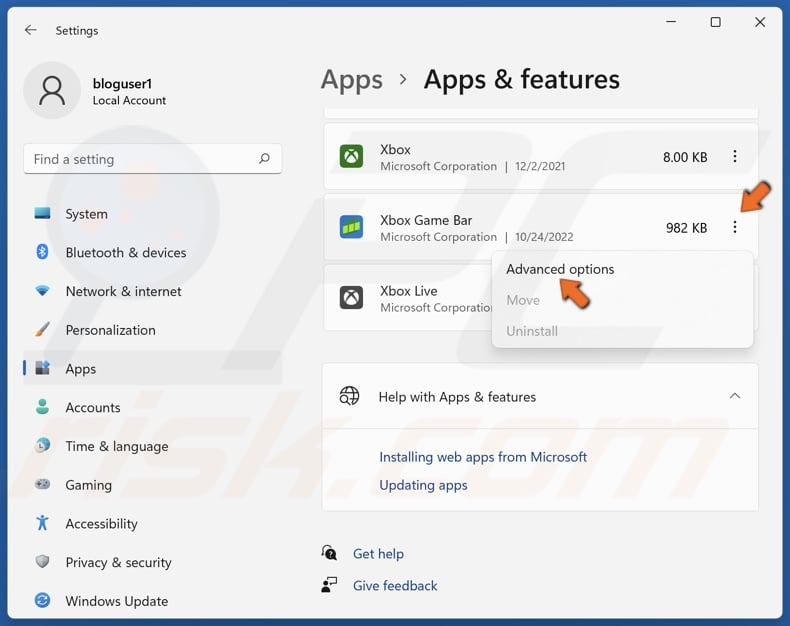This screenshot has height=626, width=790.
Task: Open Bluetooth & devices settings
Action: [125, 253]
